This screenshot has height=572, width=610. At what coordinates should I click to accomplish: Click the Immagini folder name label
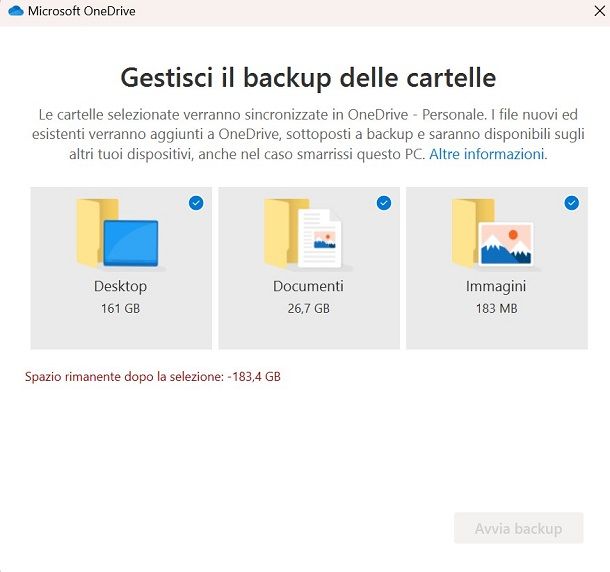(496, 287)
